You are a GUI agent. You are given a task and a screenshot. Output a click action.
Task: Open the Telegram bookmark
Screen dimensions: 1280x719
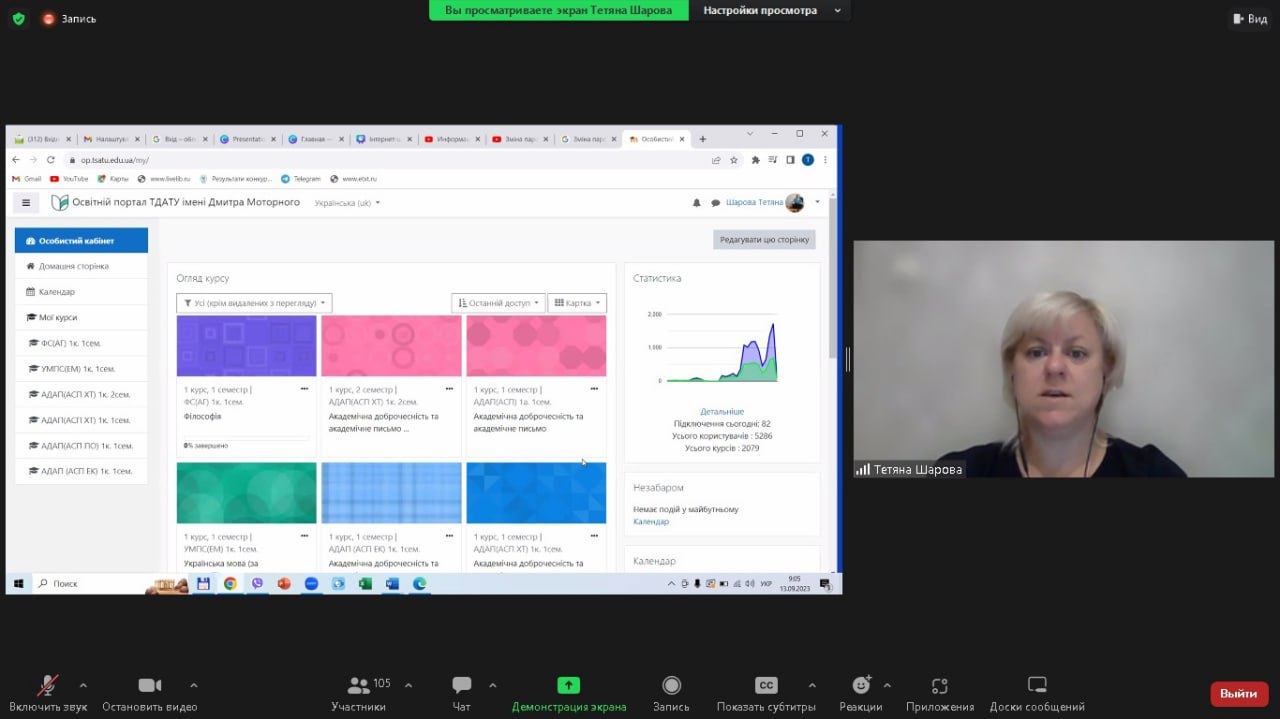301,179
